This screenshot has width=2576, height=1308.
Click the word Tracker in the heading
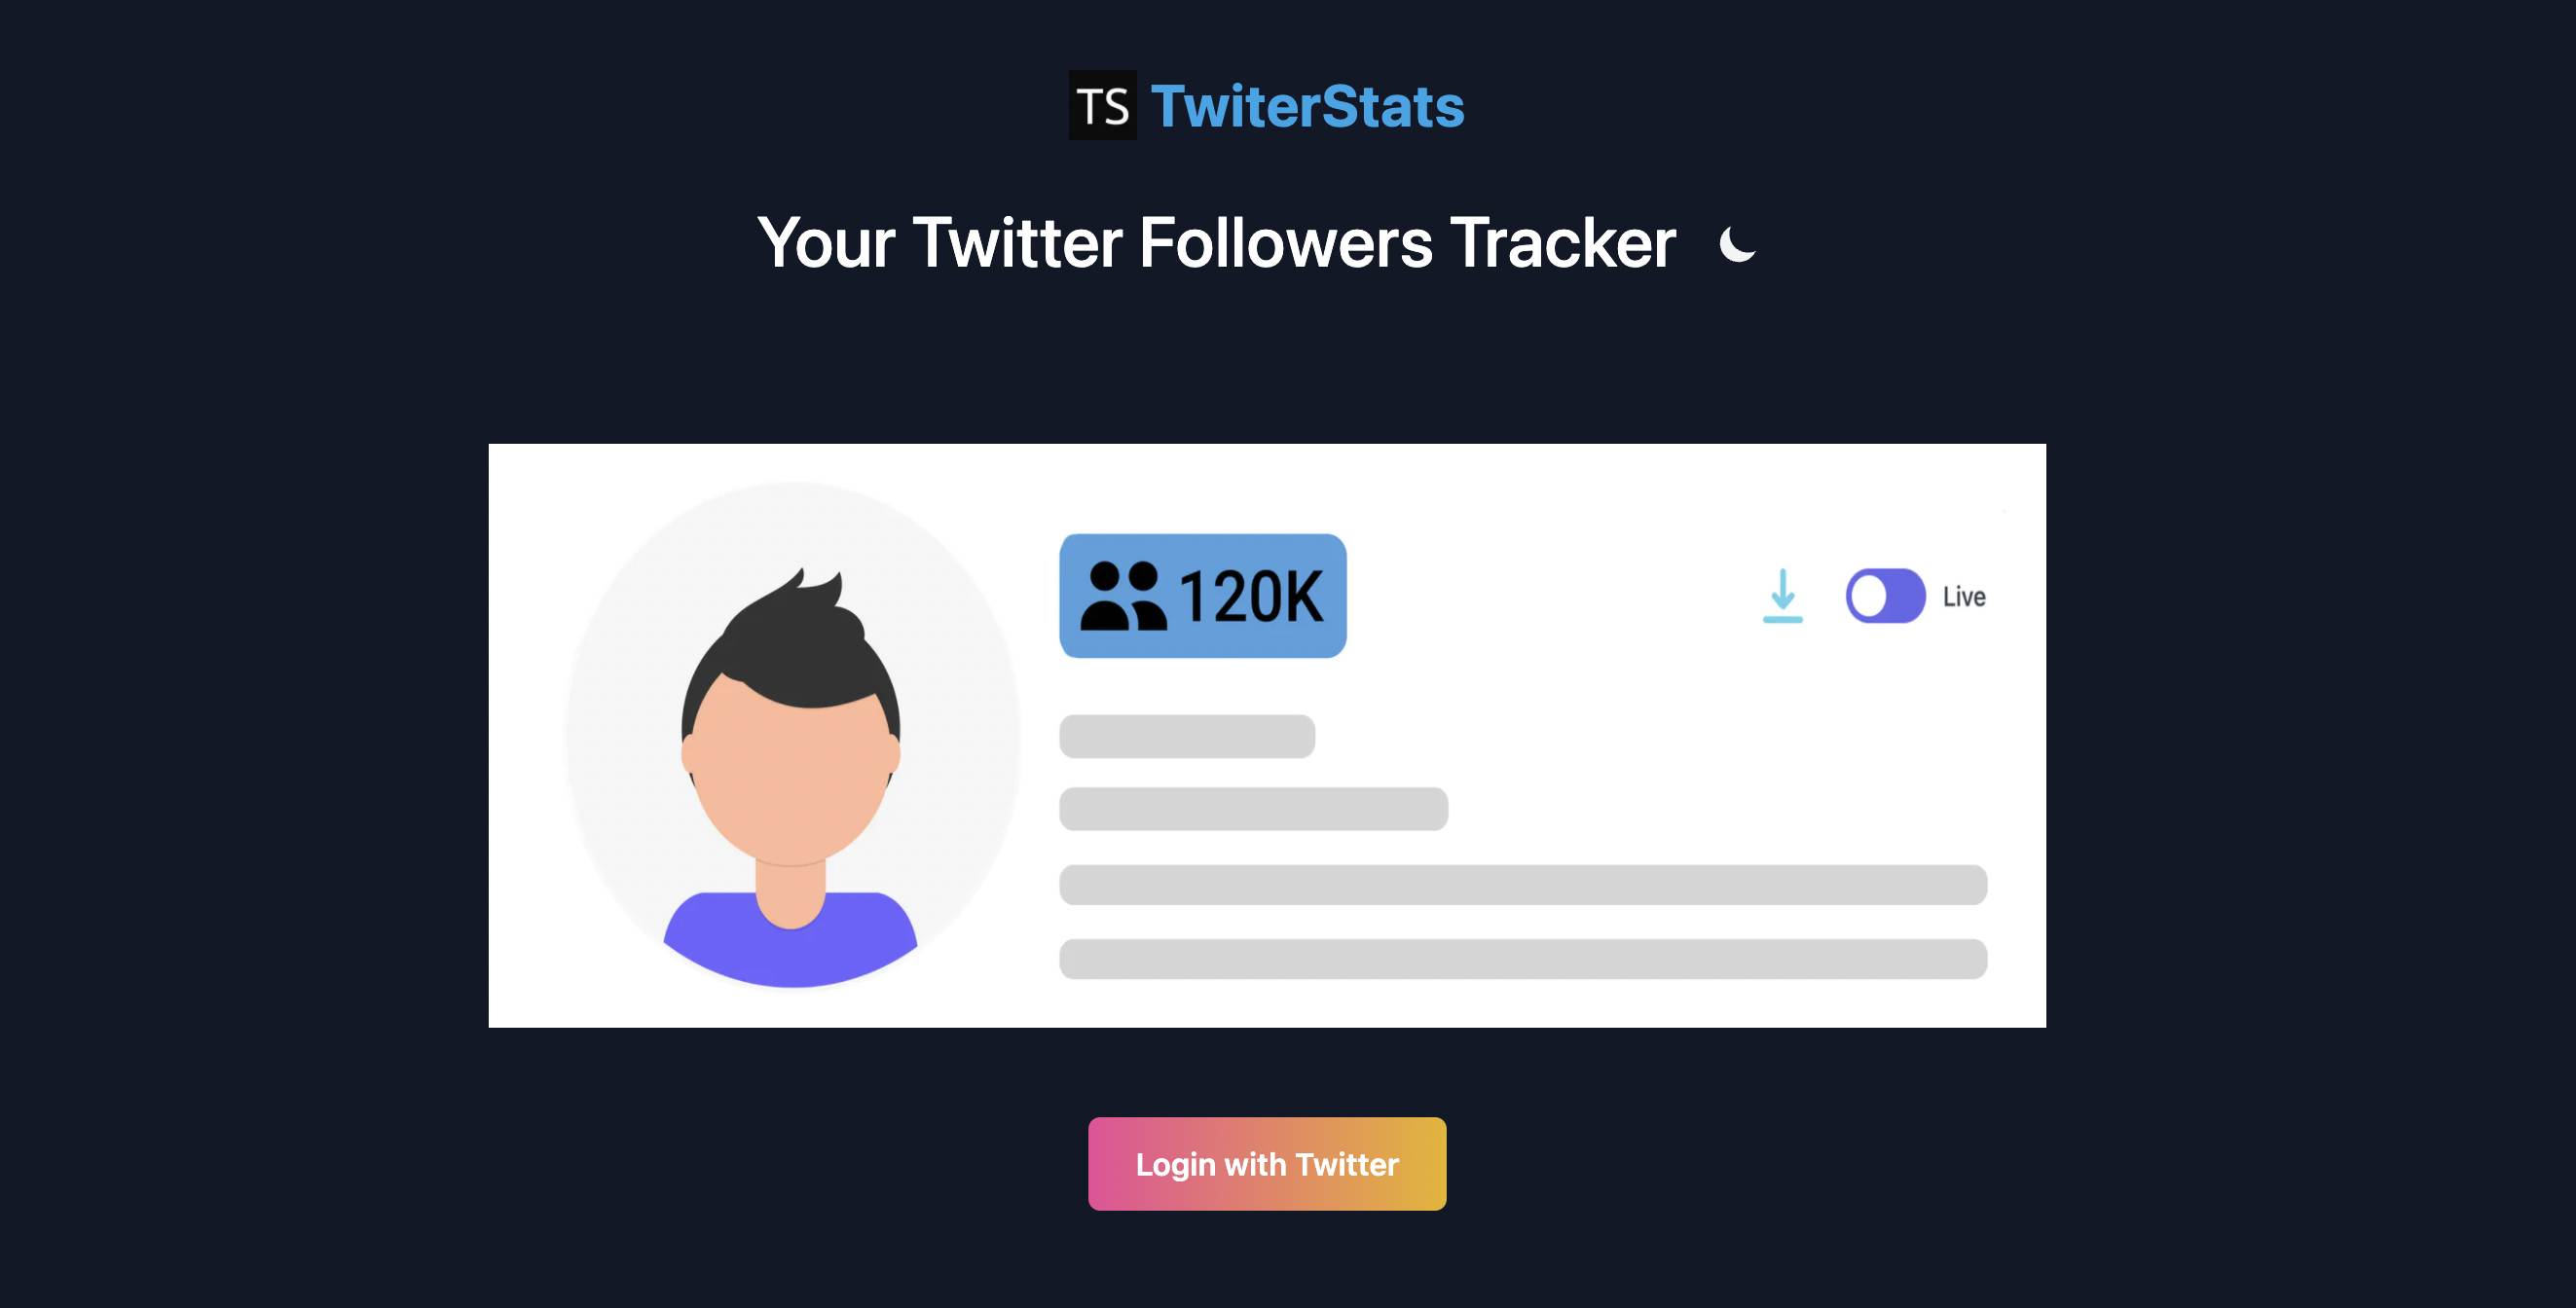tap(1563, 243)
